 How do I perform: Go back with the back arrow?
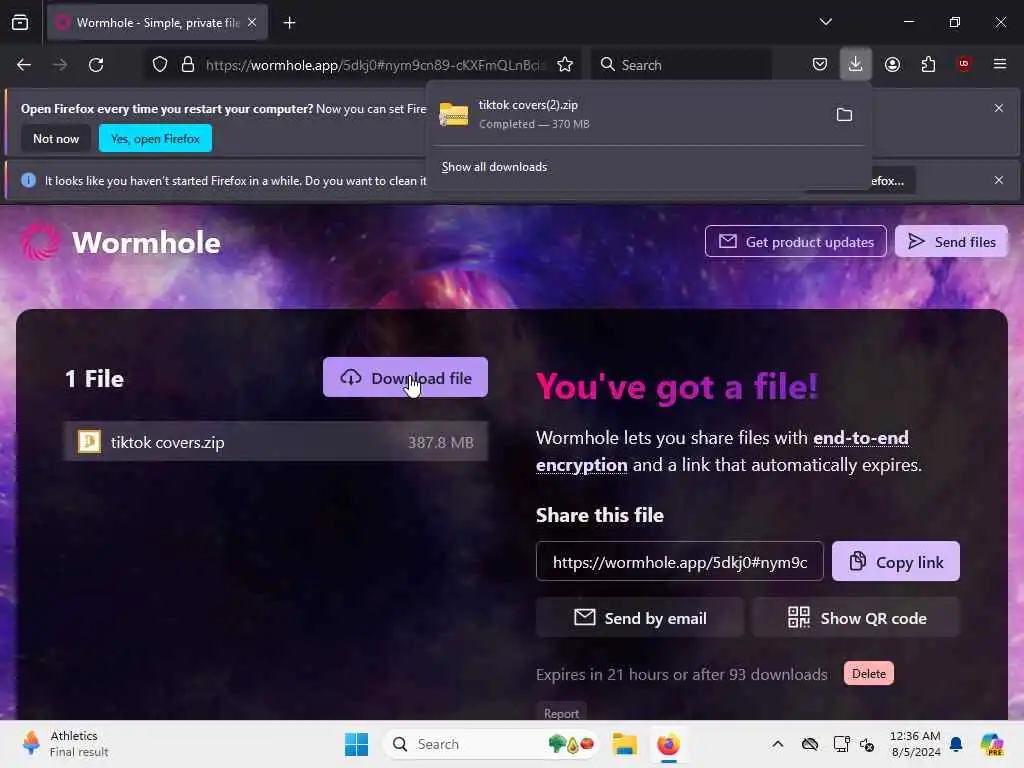click(x=24, y=65)
